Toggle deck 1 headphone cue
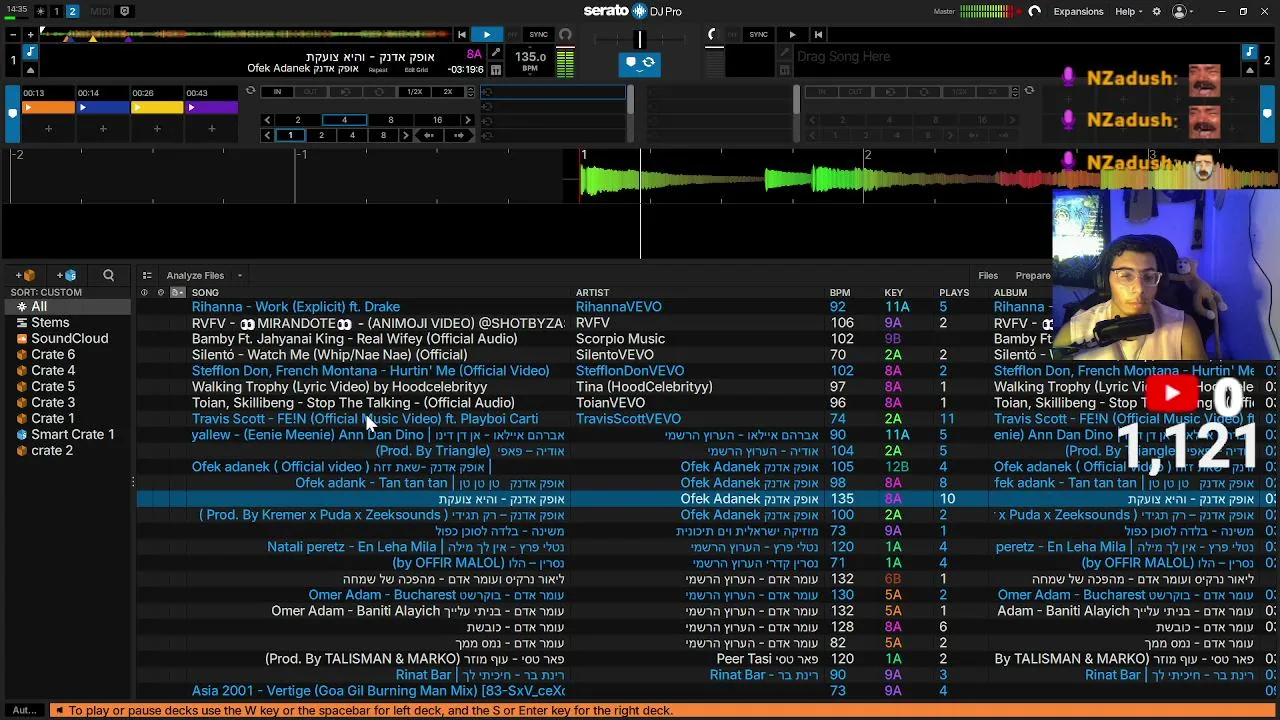This screenshot has height=720, width=1280. 565,35
